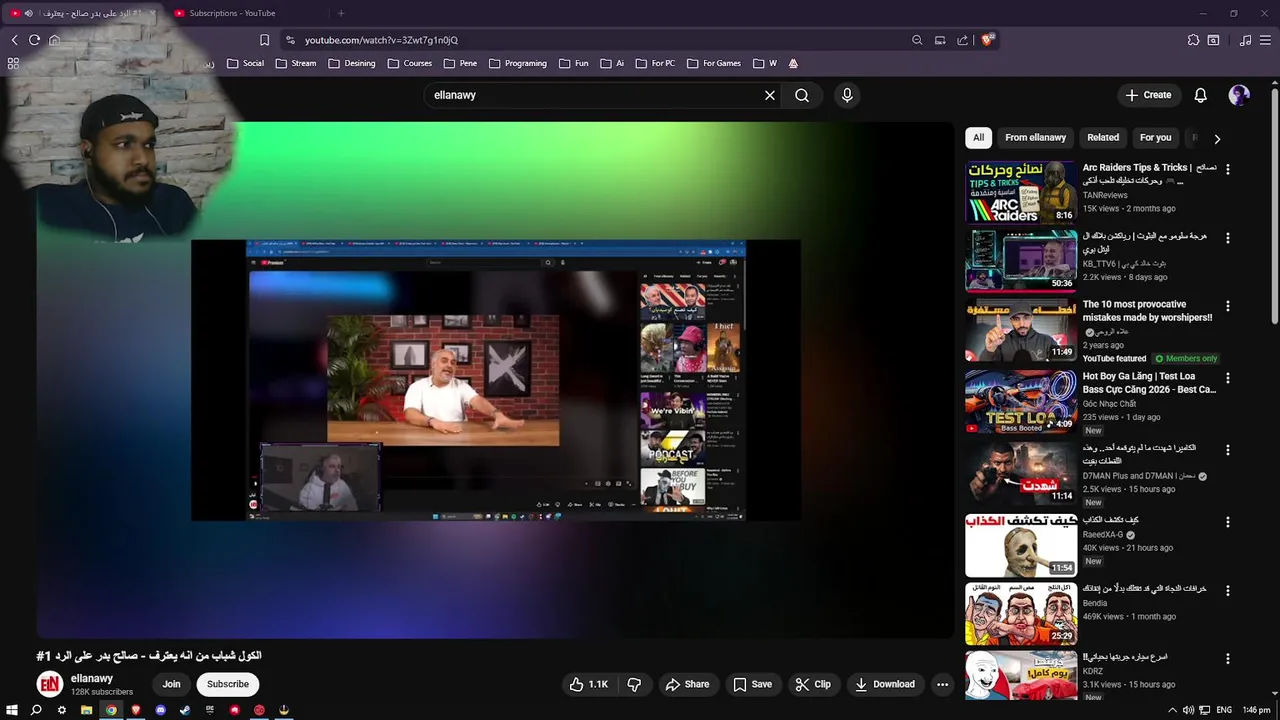Viewport: 1280px width, 720px height.
Task: Click the YouTube search magnifier button
Action: click(x=802, y=95)
